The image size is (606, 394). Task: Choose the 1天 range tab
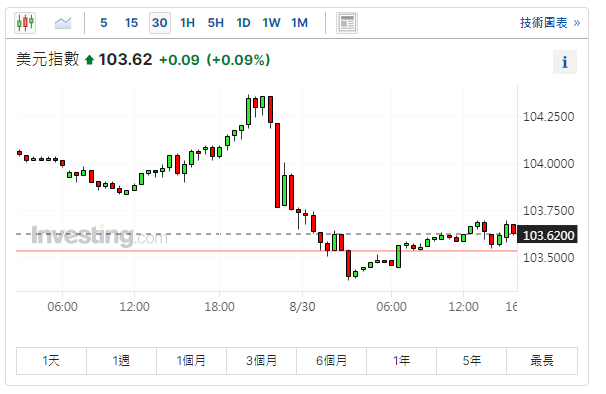pos(51,361)
